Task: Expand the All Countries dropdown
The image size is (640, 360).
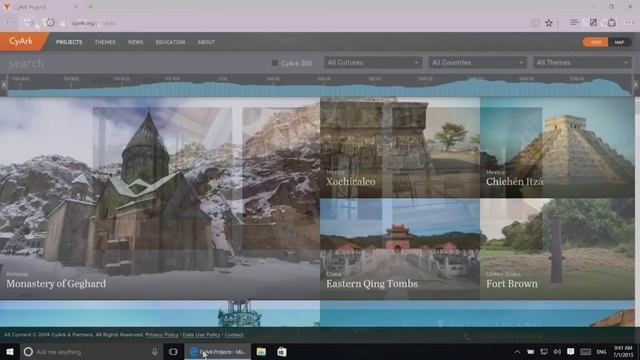Action: pos(478,62)
